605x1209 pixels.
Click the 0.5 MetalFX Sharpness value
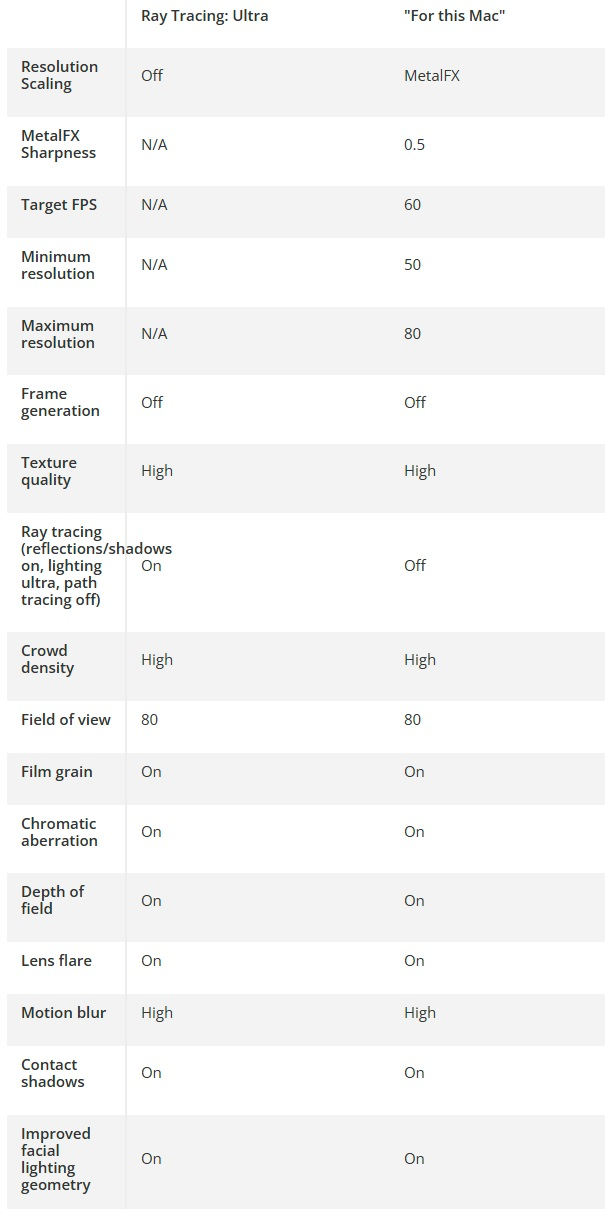(414, 144)
